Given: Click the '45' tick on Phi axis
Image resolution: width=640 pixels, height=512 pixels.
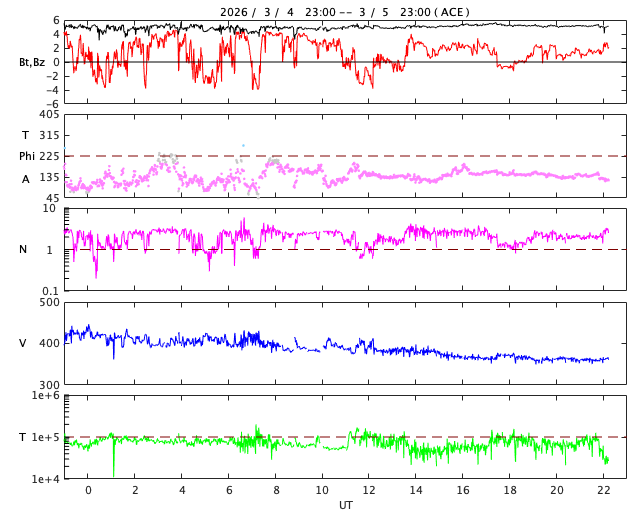Looking at the screenshot, I should coord(53,198).
